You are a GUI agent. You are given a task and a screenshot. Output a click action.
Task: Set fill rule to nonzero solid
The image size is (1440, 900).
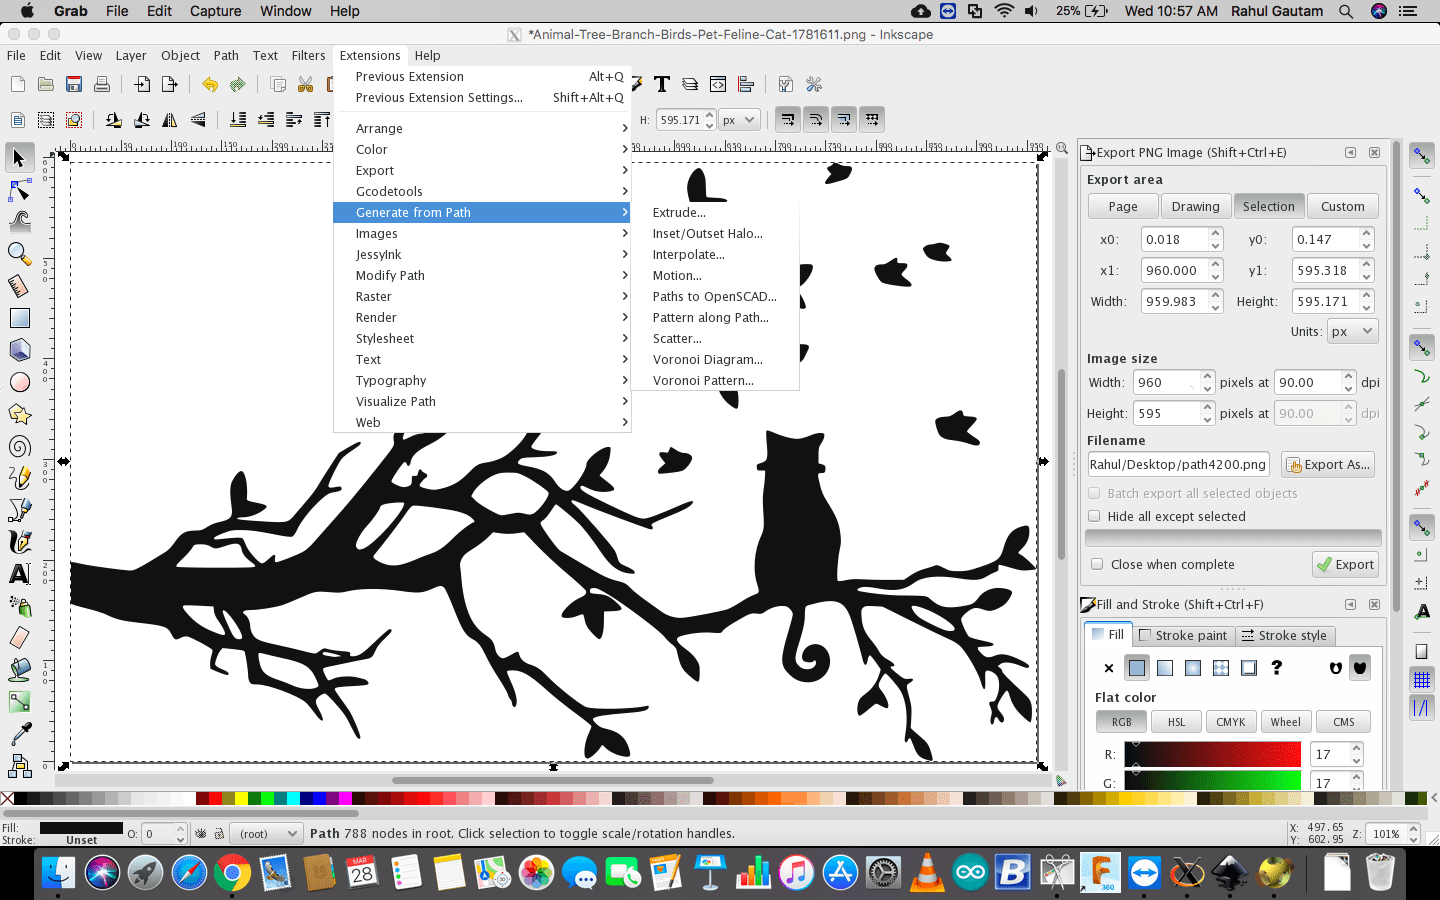click(x=1360, y=668)
